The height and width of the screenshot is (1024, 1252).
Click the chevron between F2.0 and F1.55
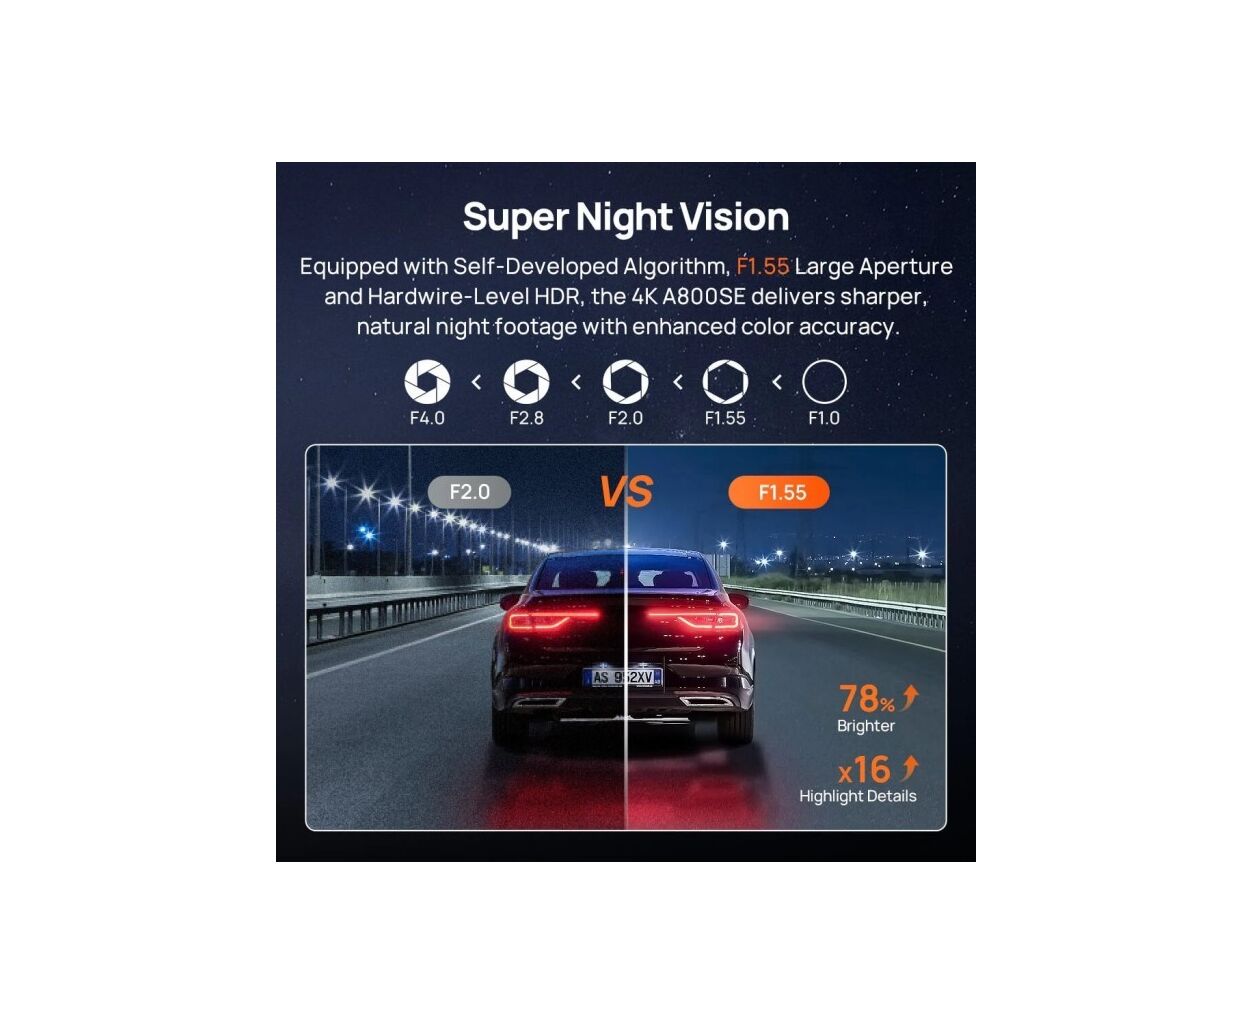677,382
